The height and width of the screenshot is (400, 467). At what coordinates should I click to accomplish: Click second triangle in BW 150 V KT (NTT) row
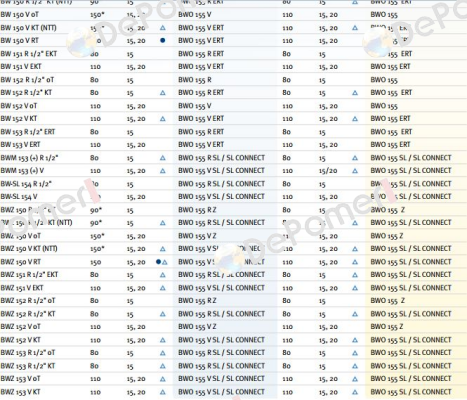[355, 28]
